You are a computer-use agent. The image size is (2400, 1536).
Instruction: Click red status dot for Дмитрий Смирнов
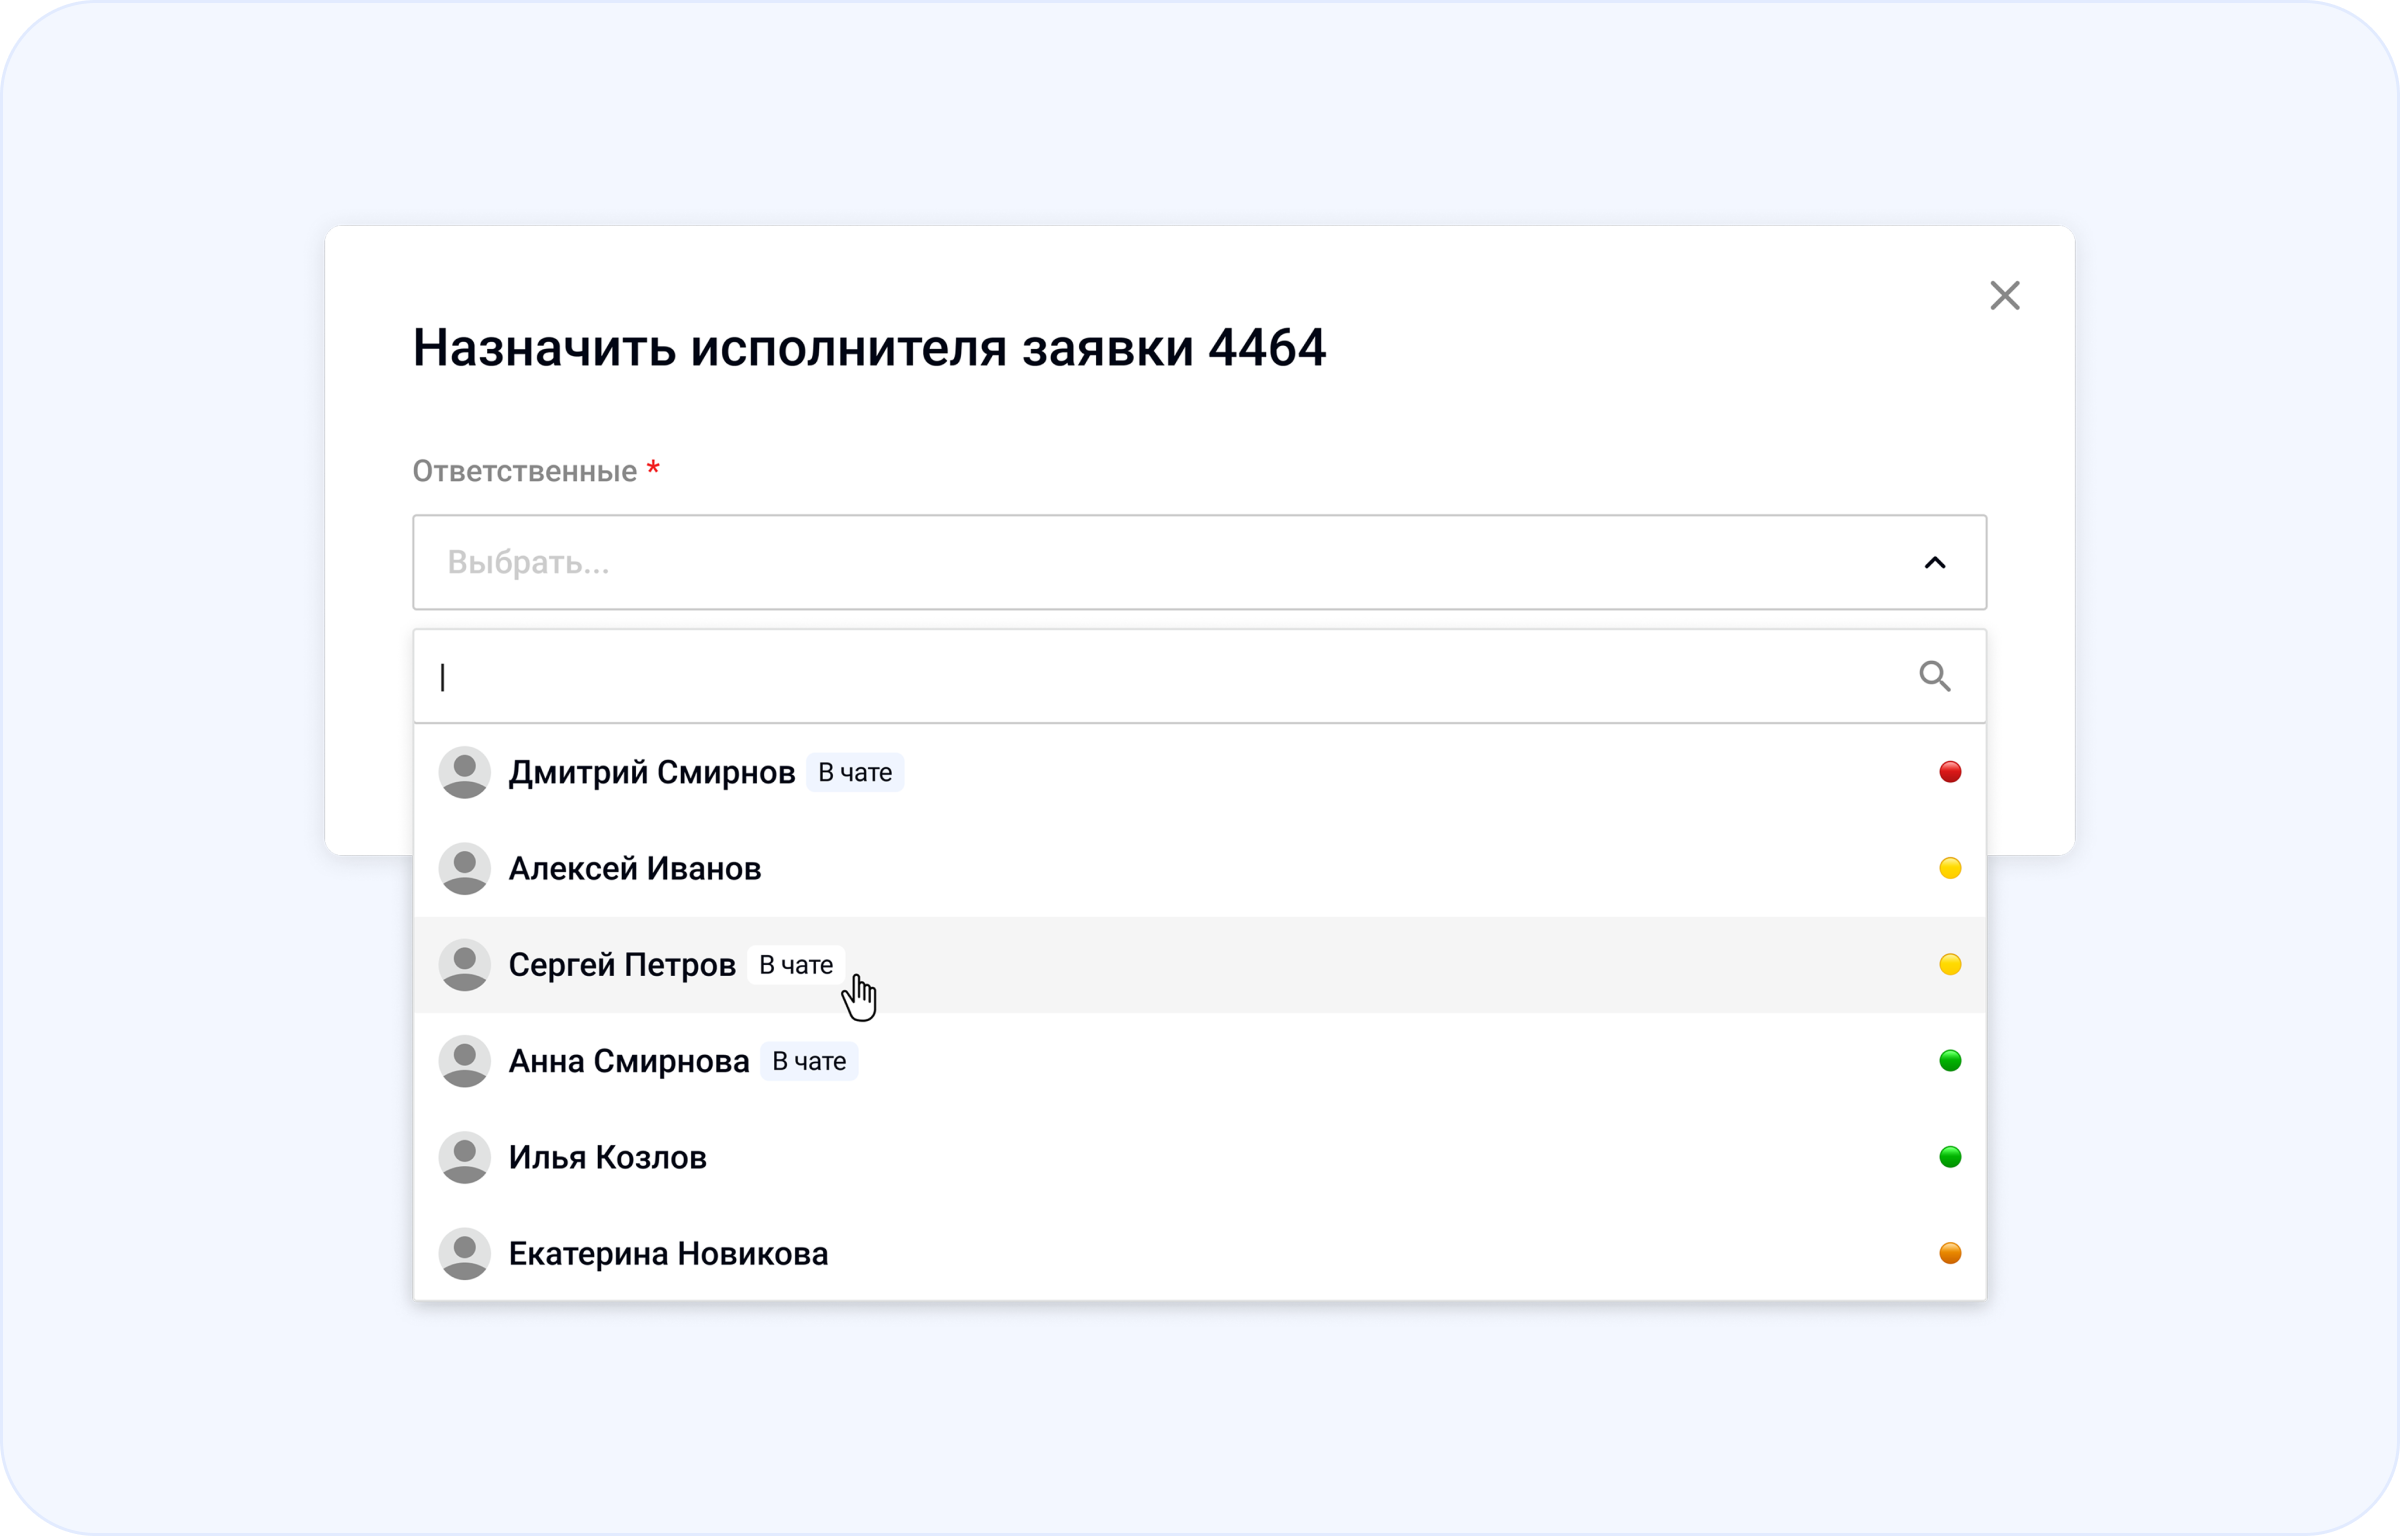coord(1950,772)
